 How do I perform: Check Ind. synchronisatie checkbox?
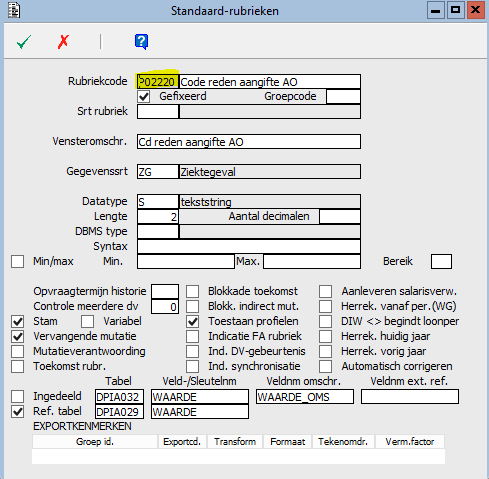[192, 367]
